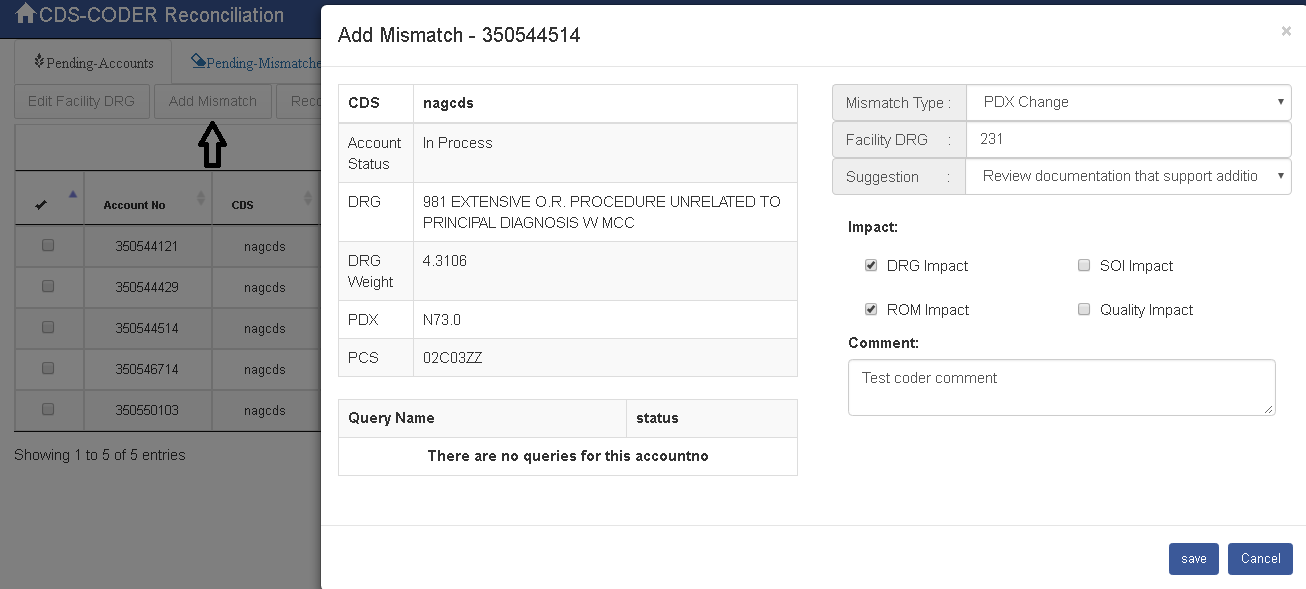The height and width of the screenshot is (589, 1306).
Task: Click the save button
Action: click(x=1193, y=559)
